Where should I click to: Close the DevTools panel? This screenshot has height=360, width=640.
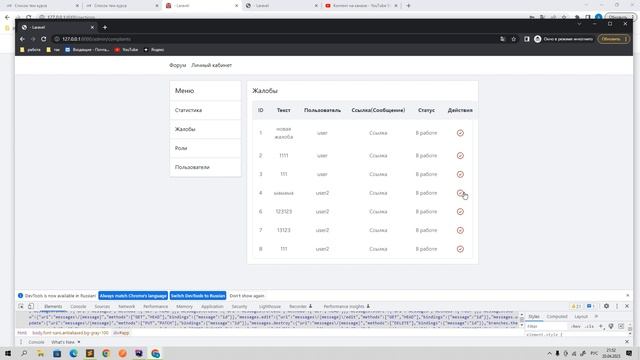coord(627,306)
